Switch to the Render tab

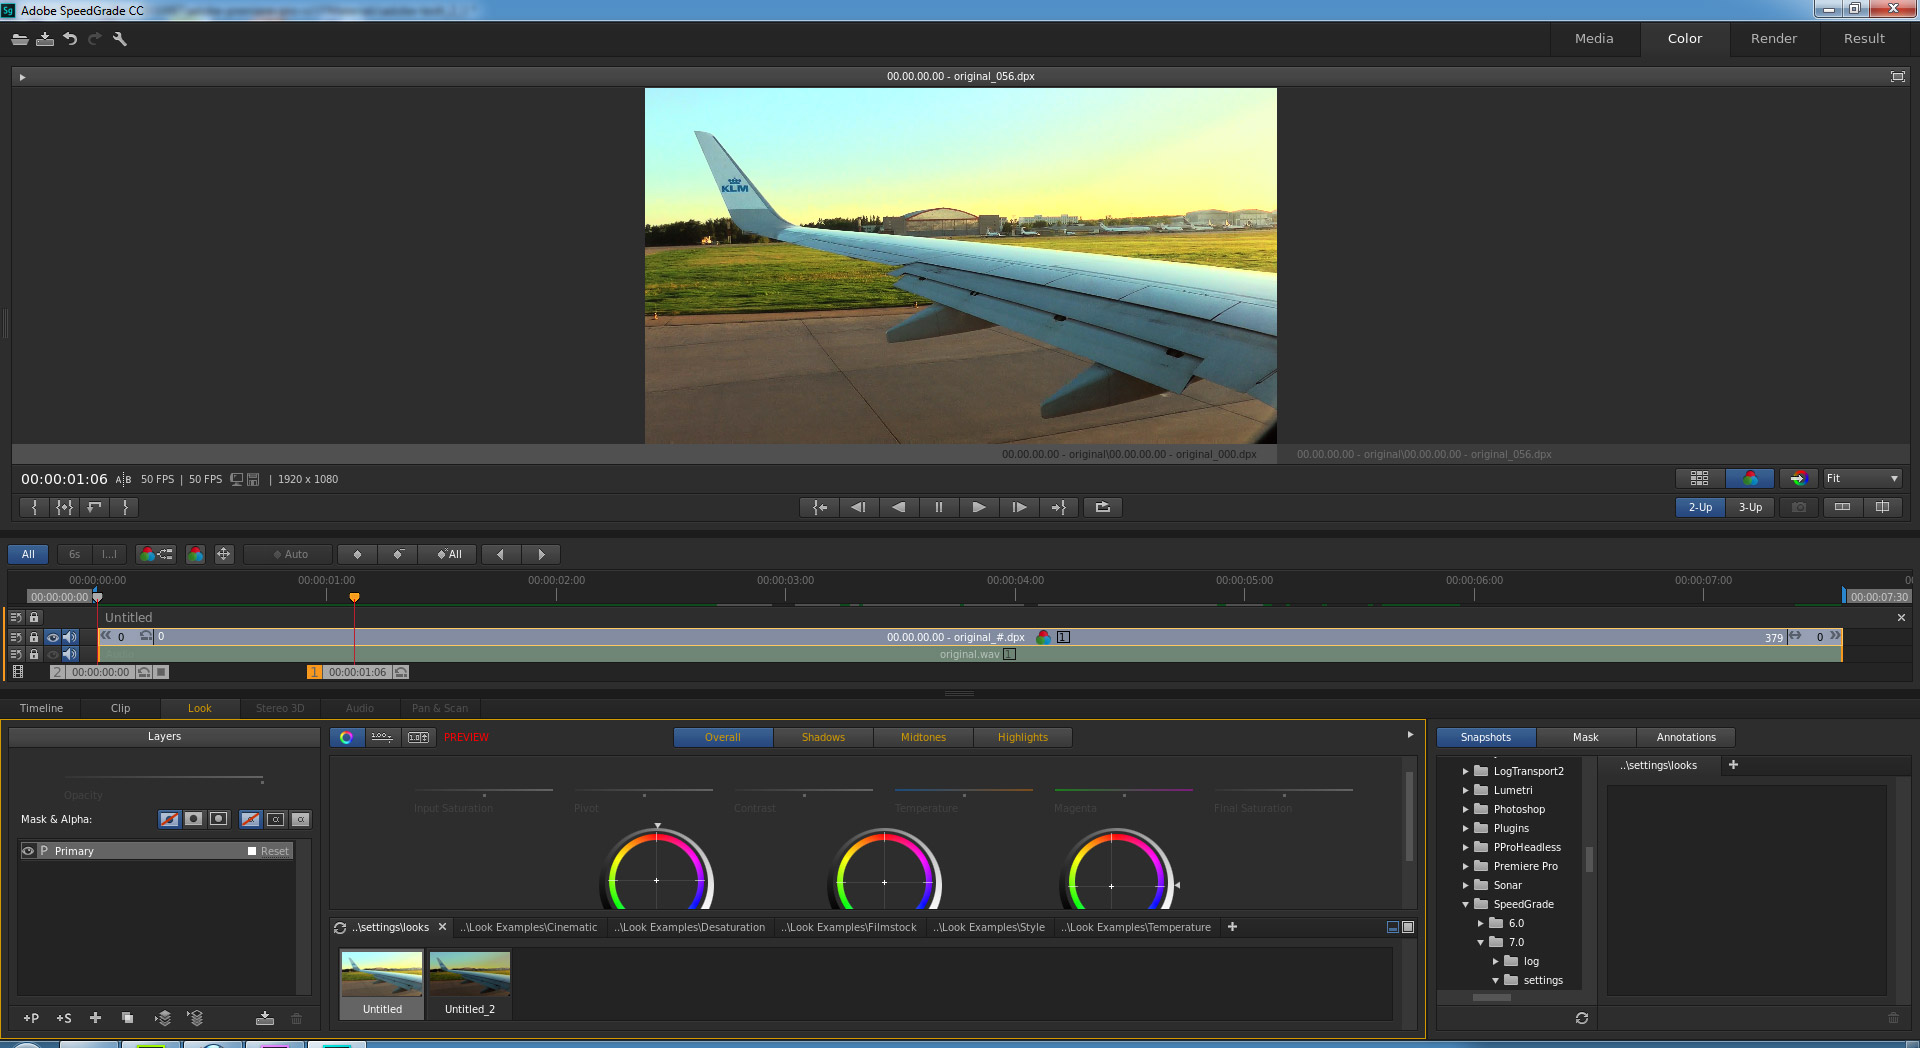[1773, 38]
